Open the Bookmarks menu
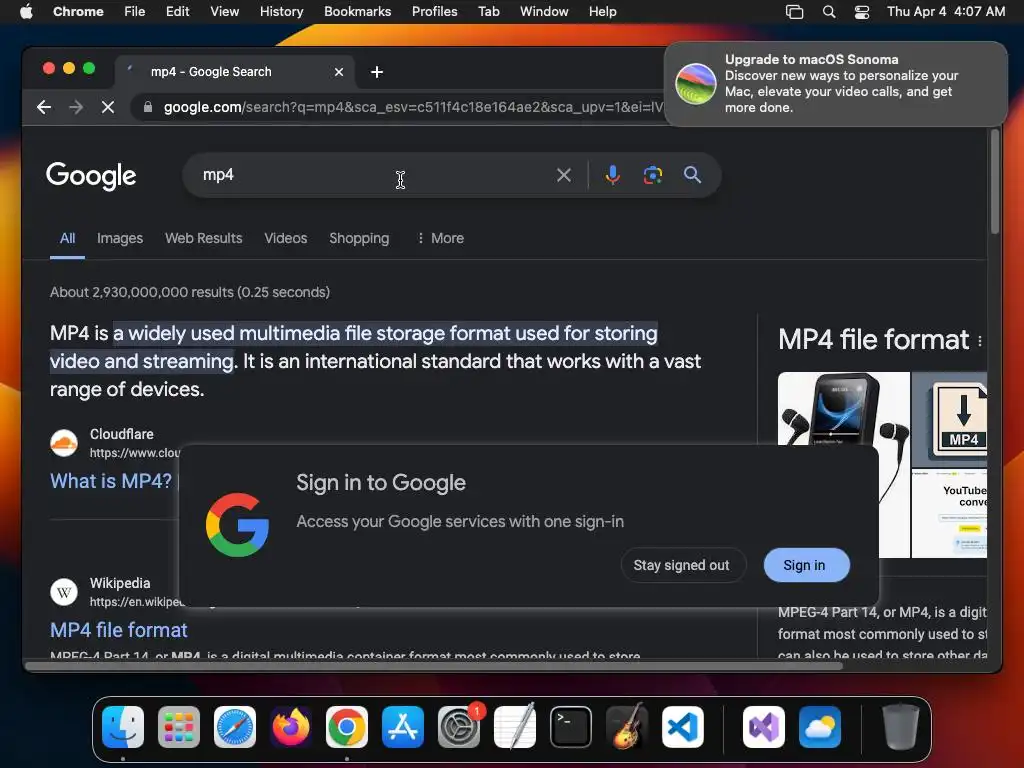This screenshot has width=1024, height=768. point(357,12)
